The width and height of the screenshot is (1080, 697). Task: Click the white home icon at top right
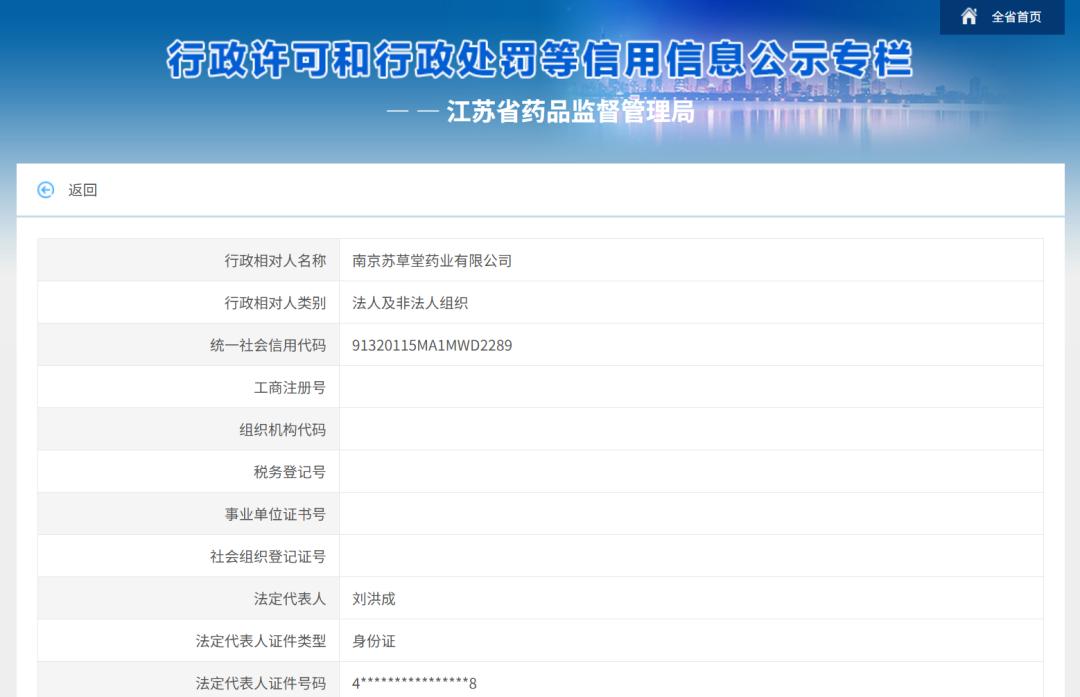click(x=966, y=16)
